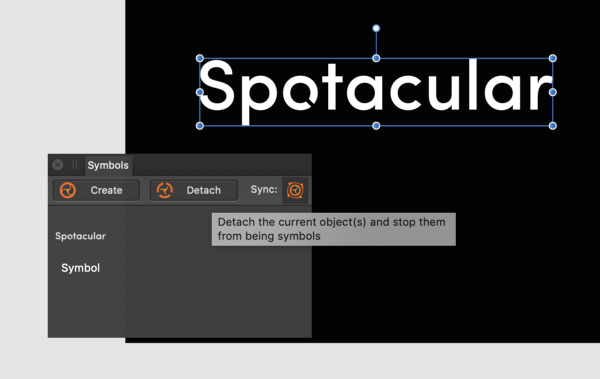Select the Spotacular logo text on canvas
The height and width of the screenshot is (379, 600).
[376, 92]
